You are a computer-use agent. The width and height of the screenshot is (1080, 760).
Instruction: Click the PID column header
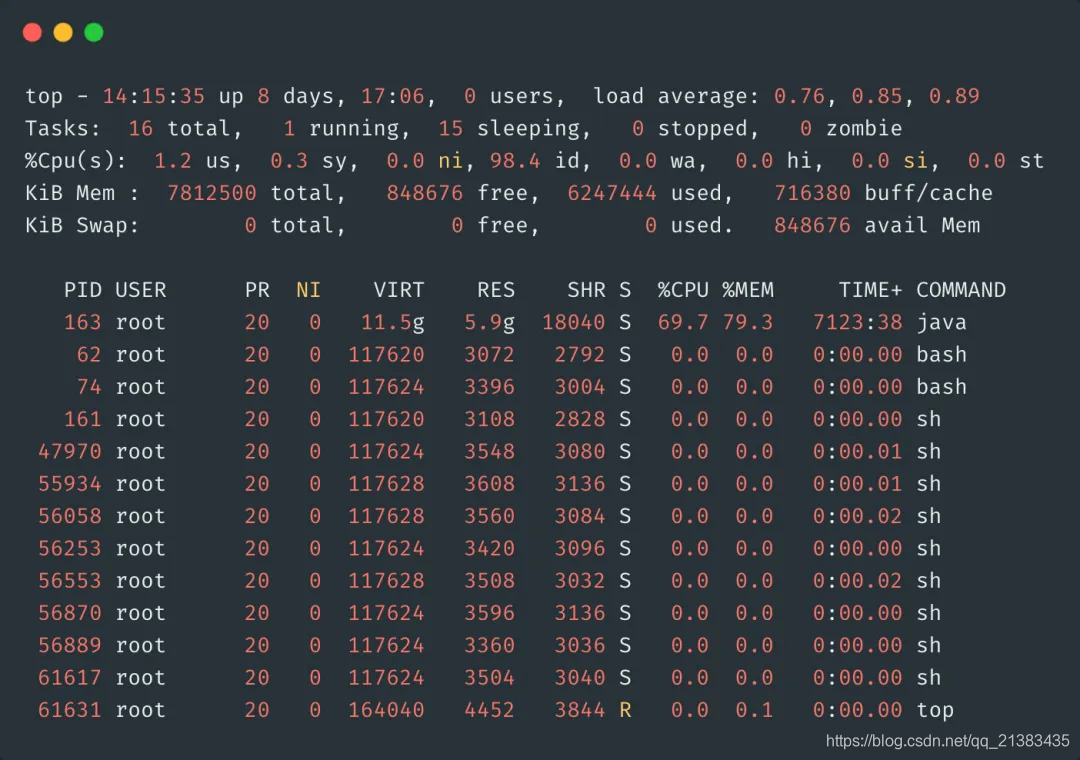point(83,290)
